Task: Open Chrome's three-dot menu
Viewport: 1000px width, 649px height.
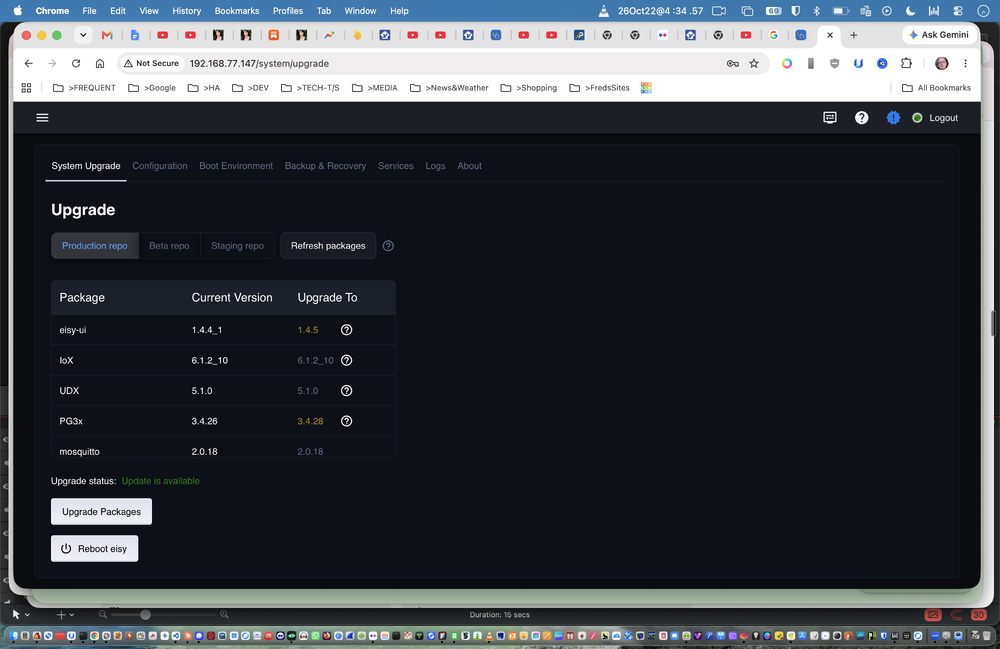Action: (x=965, y=63)
